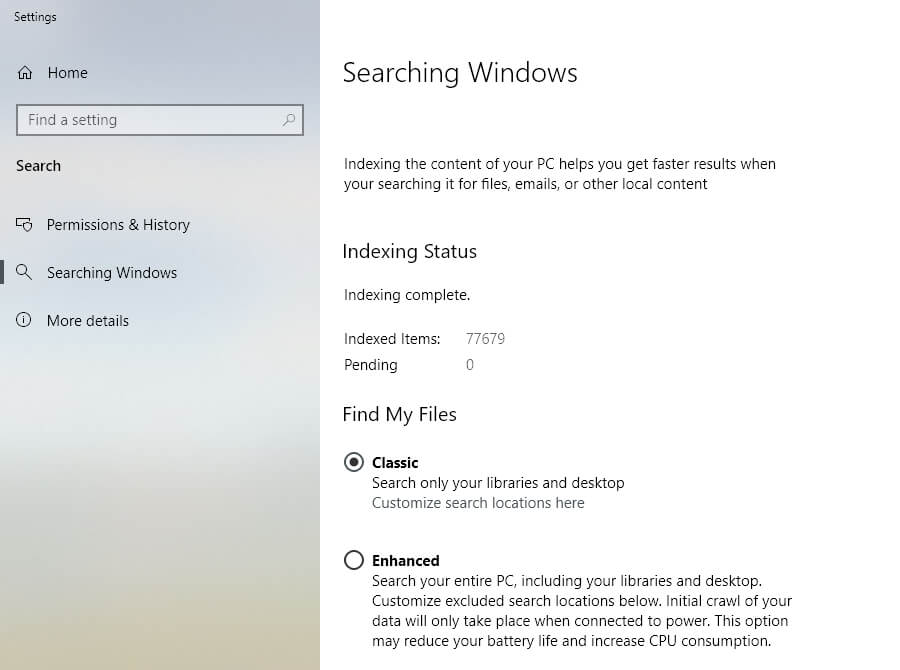900x670 pixels.
Task: Click the More details info circle icon
Action: pos(24,320)
